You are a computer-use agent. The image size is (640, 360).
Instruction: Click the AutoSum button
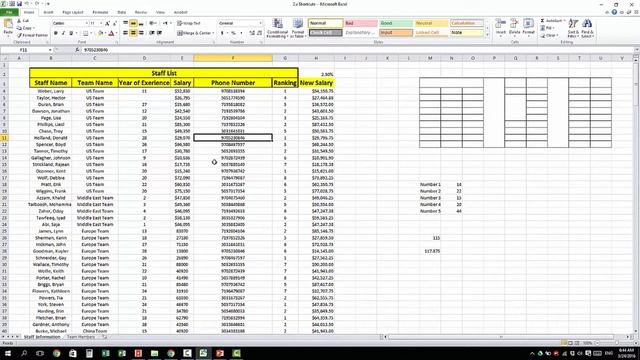552,21
